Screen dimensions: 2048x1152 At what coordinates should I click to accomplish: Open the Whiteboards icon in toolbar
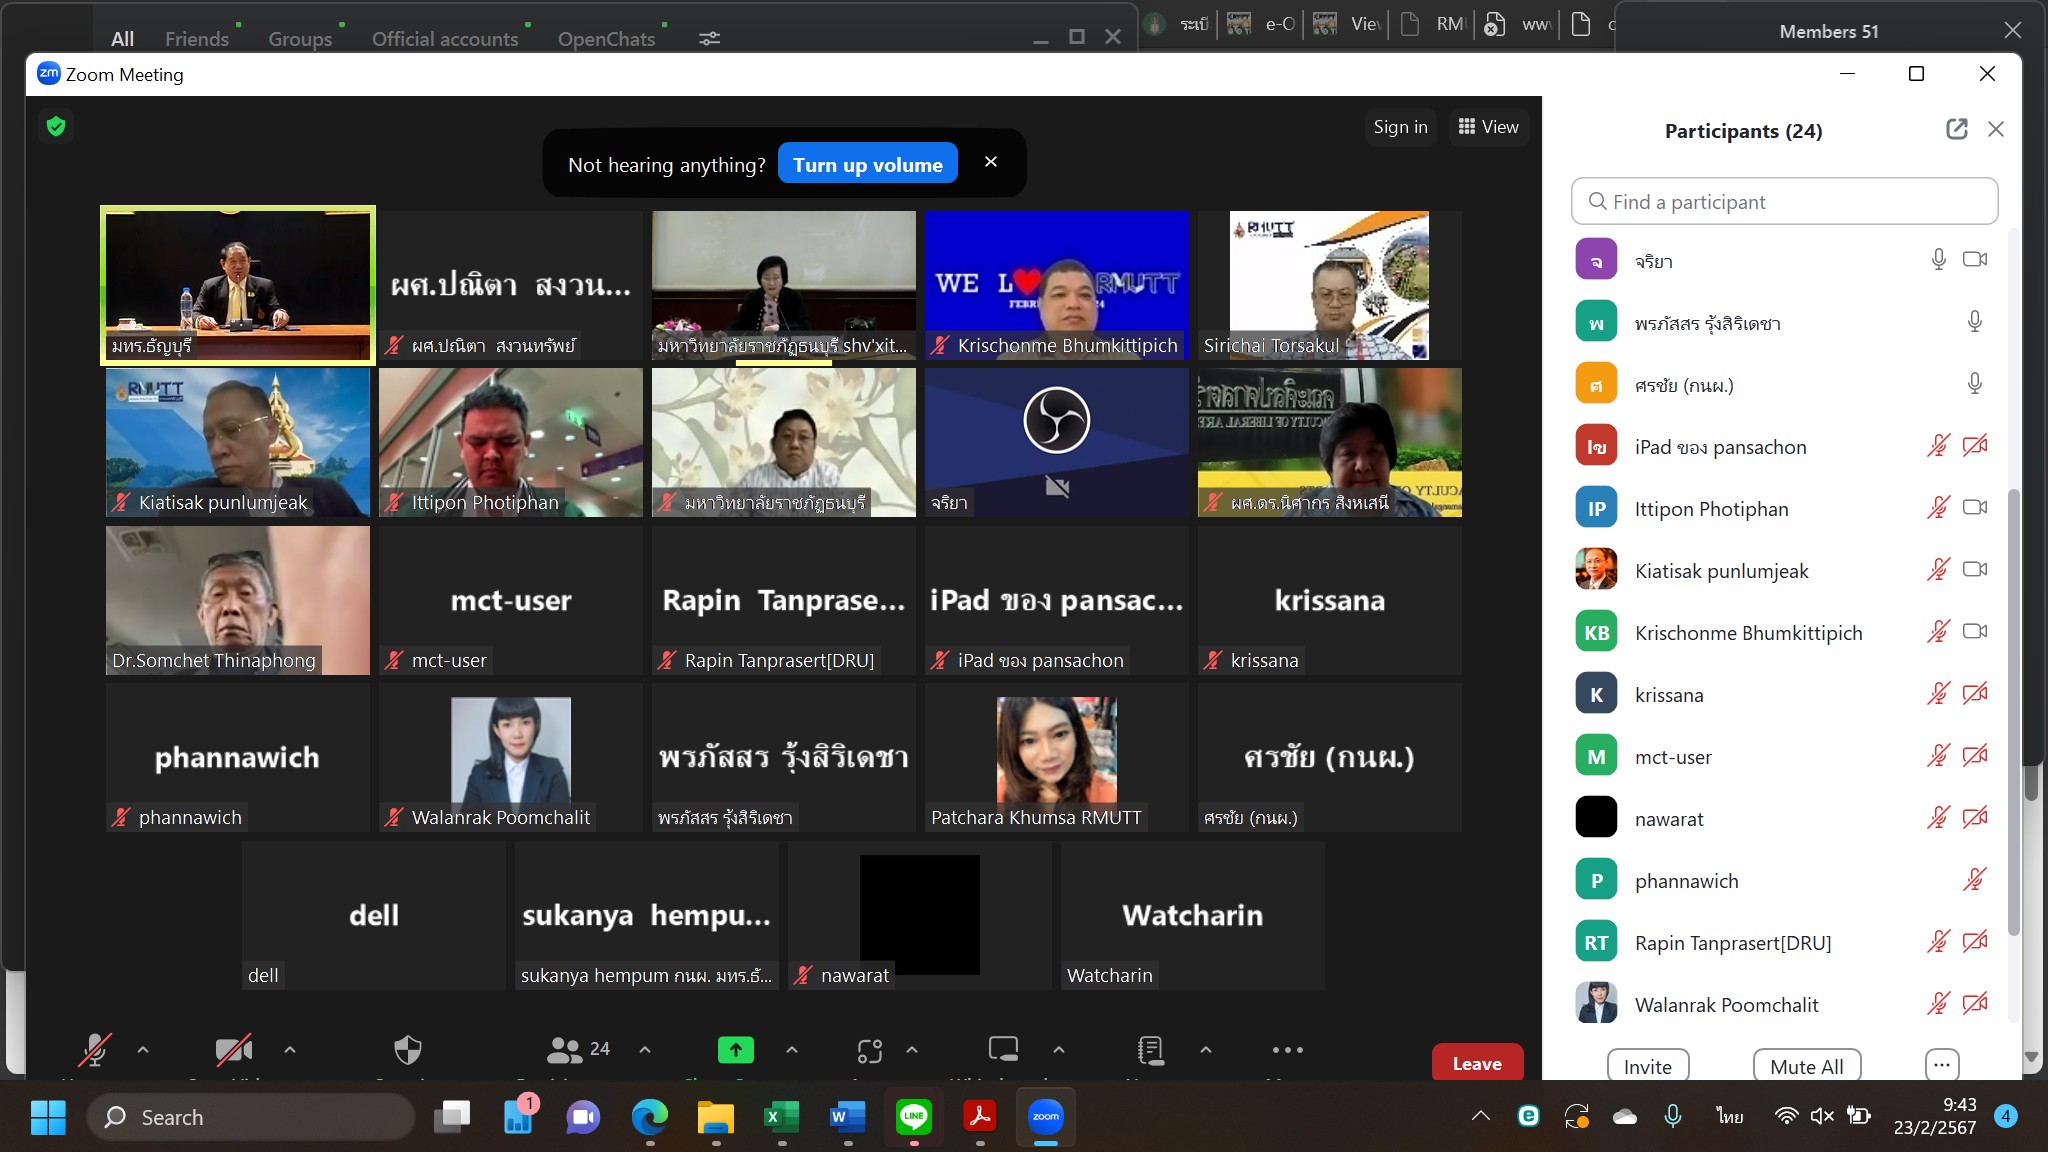point(1003,1049)
